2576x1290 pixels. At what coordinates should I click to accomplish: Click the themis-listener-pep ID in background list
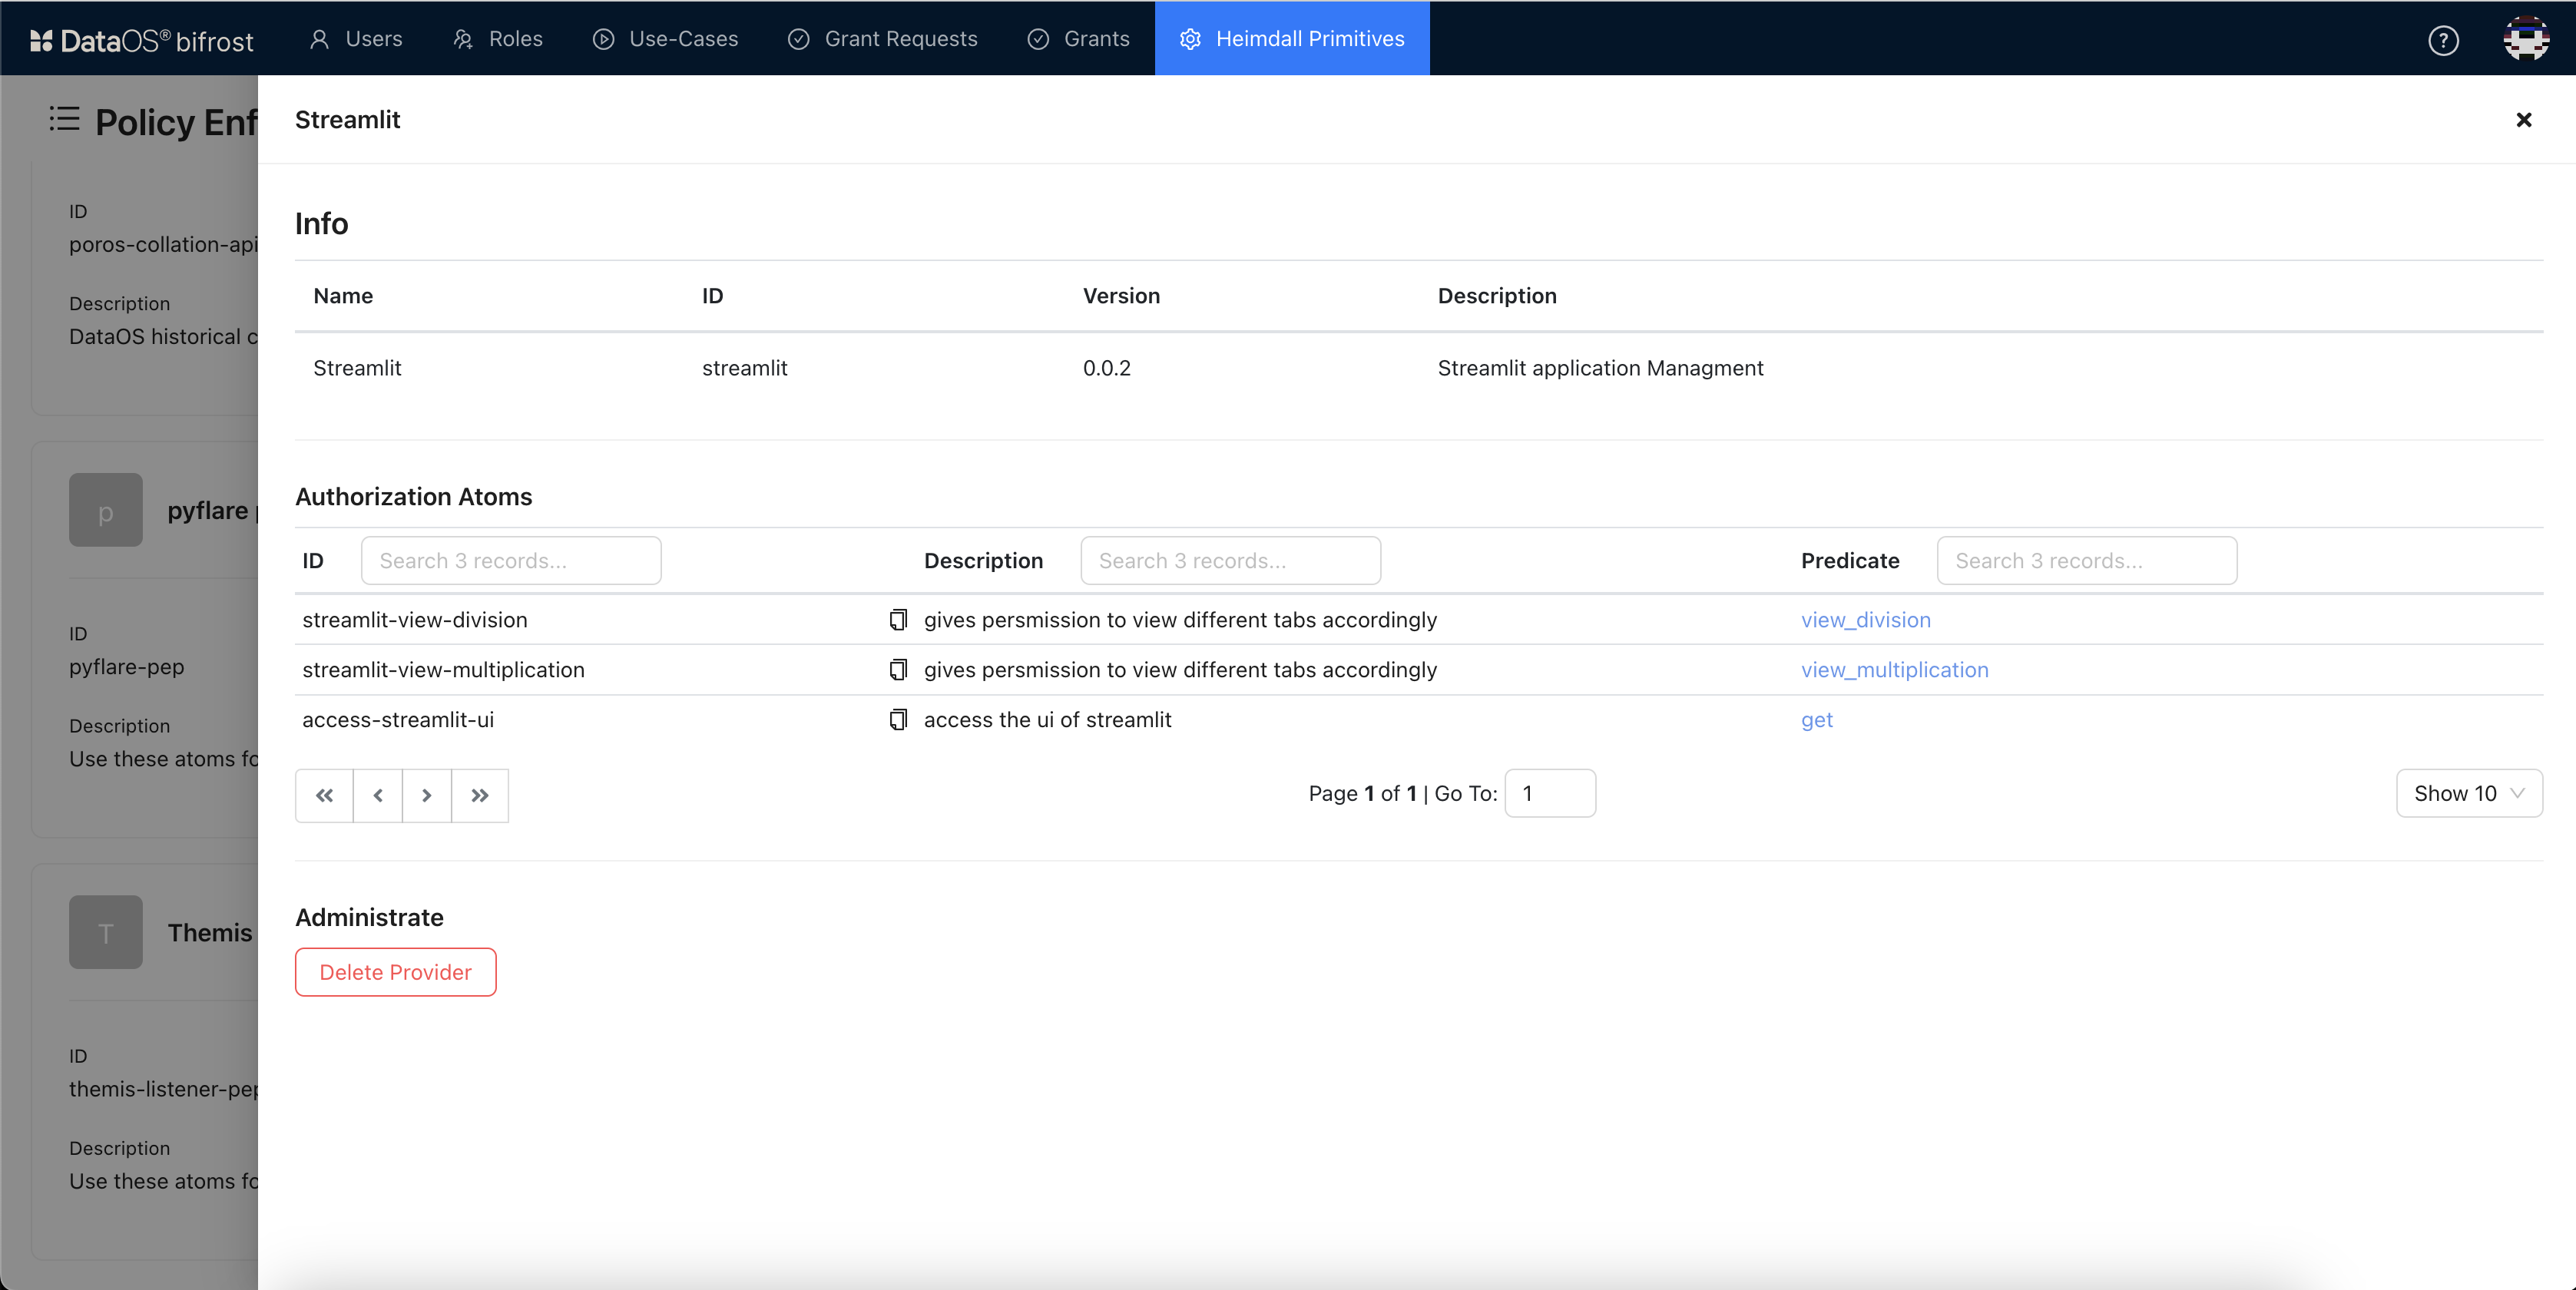[x=164, y=1089]
